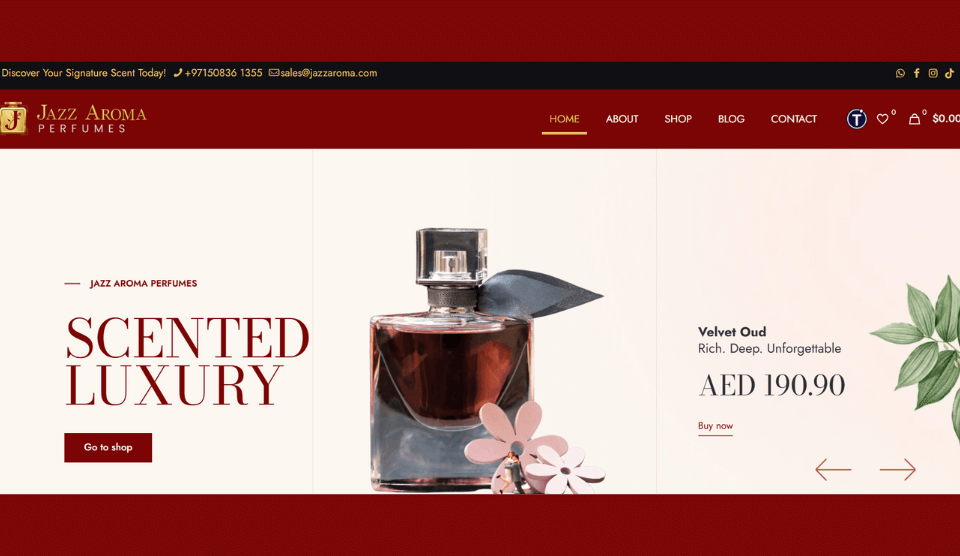Show previous slide with left arrow
Viewport: 960px width, 556px height.
tap(833, 470)
